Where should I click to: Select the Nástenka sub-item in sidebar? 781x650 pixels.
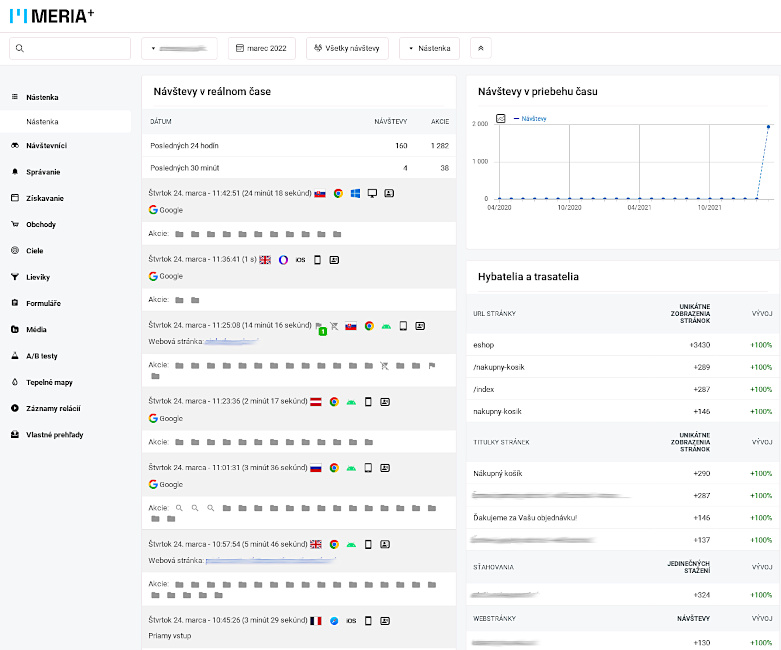(x=65, y=122)
